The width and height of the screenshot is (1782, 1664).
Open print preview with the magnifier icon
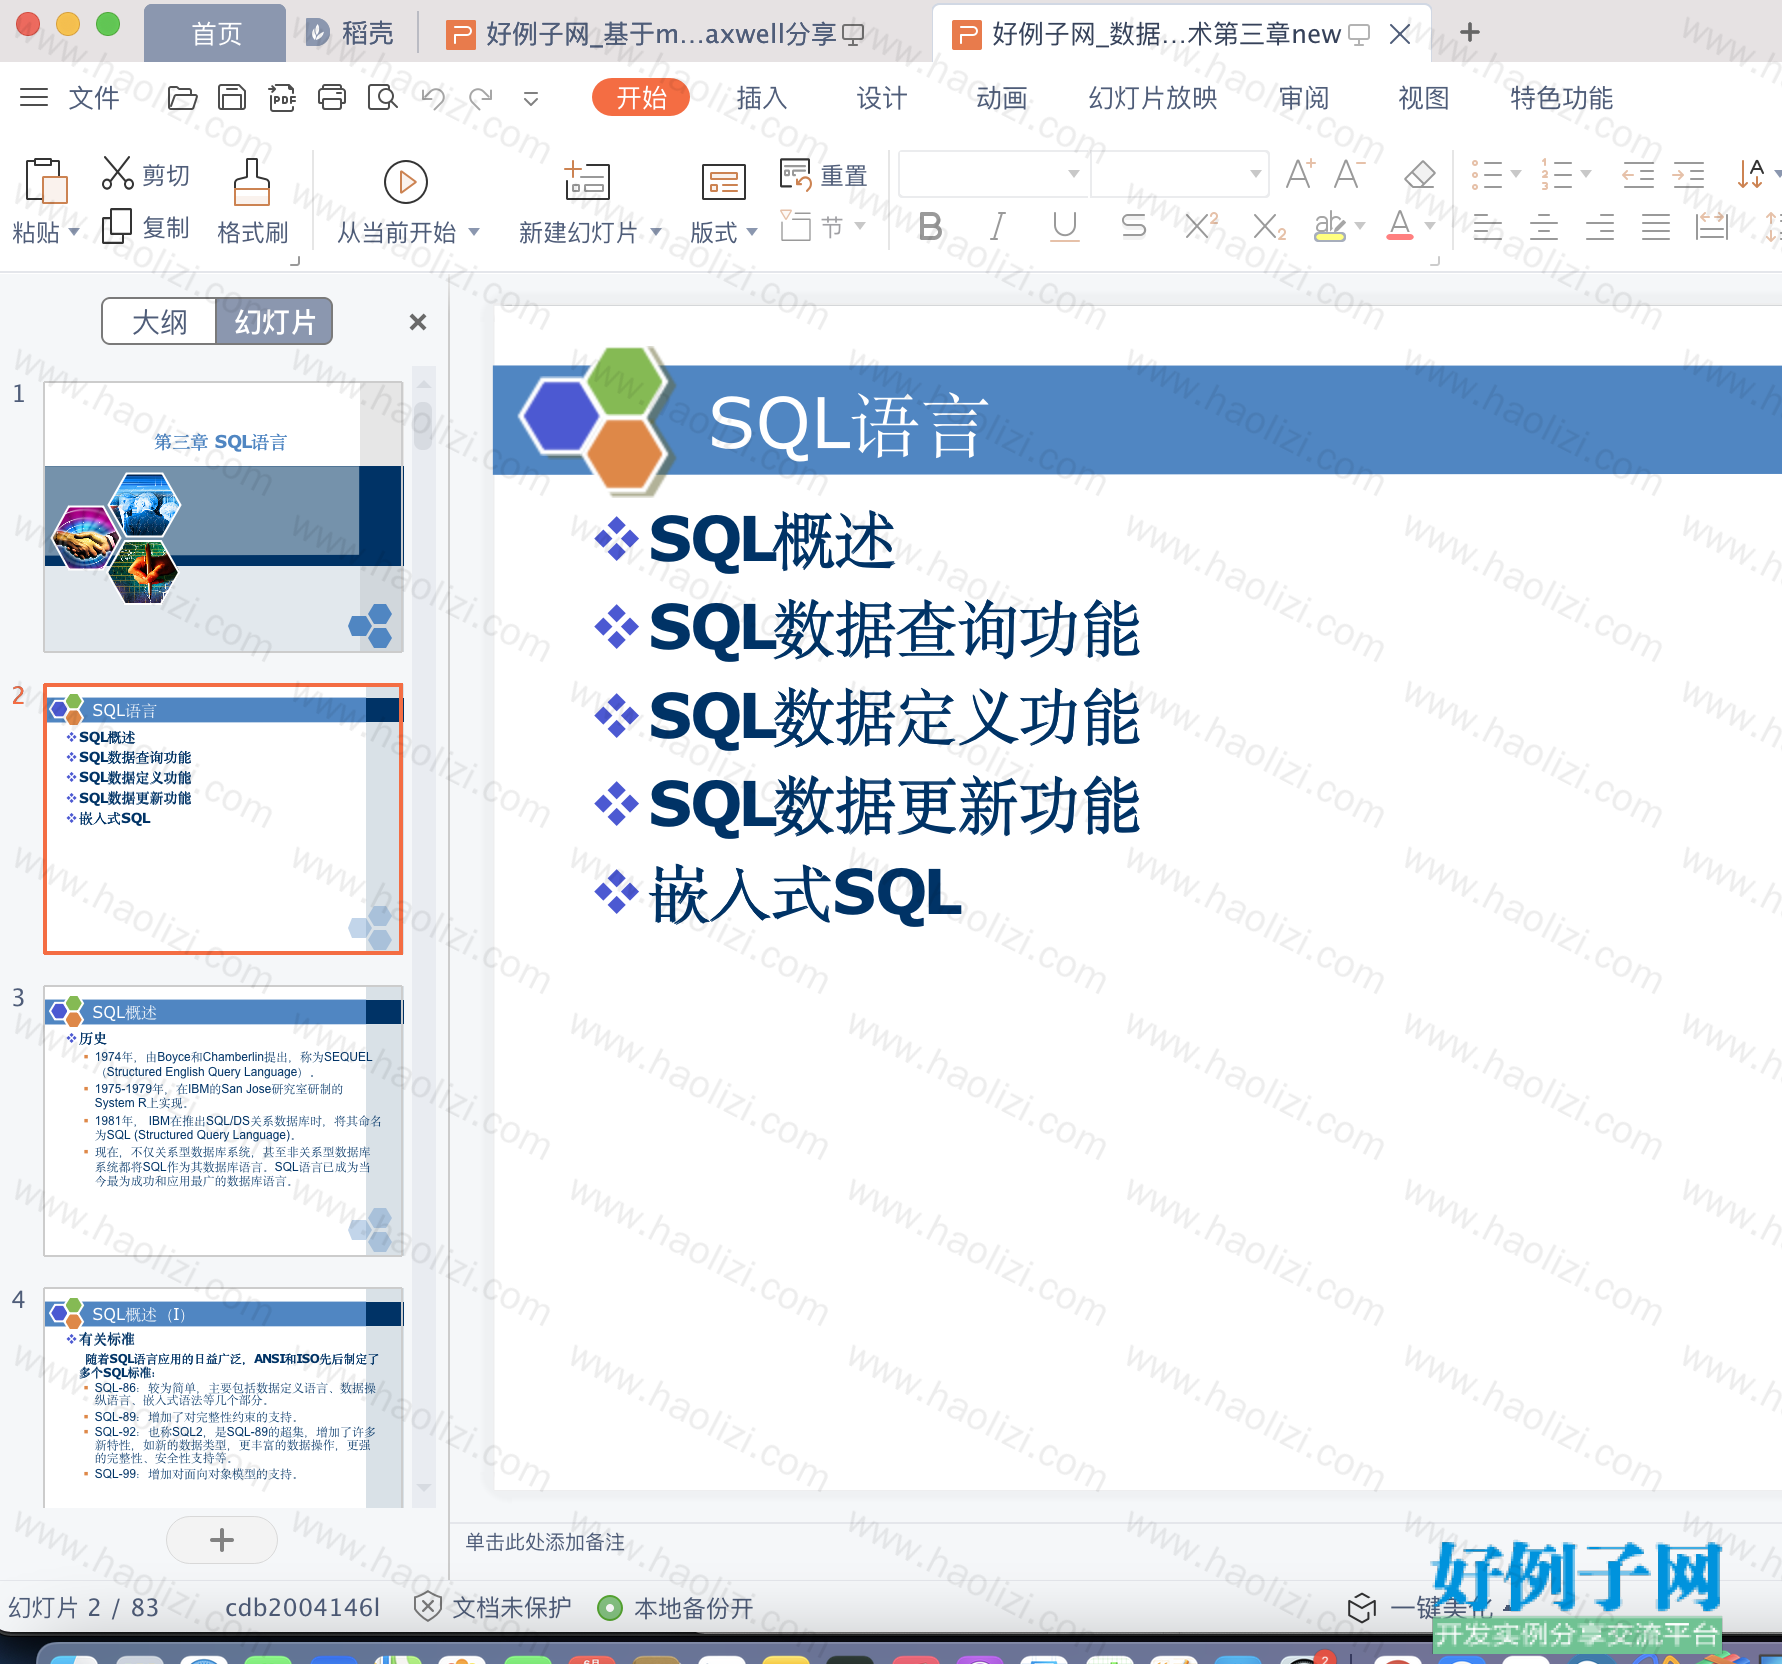[382, 97]
